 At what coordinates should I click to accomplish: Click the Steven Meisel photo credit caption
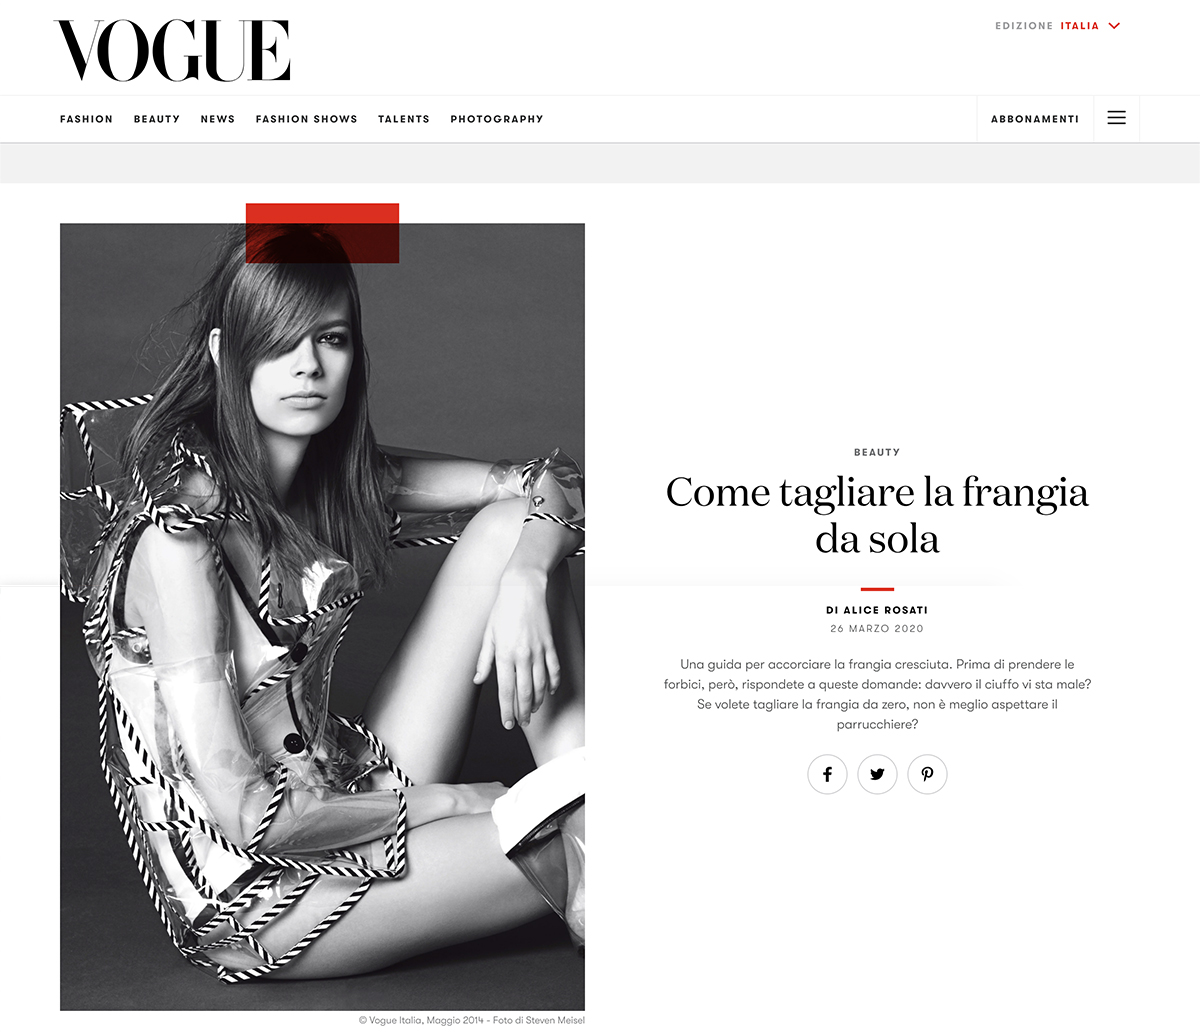472,1020
